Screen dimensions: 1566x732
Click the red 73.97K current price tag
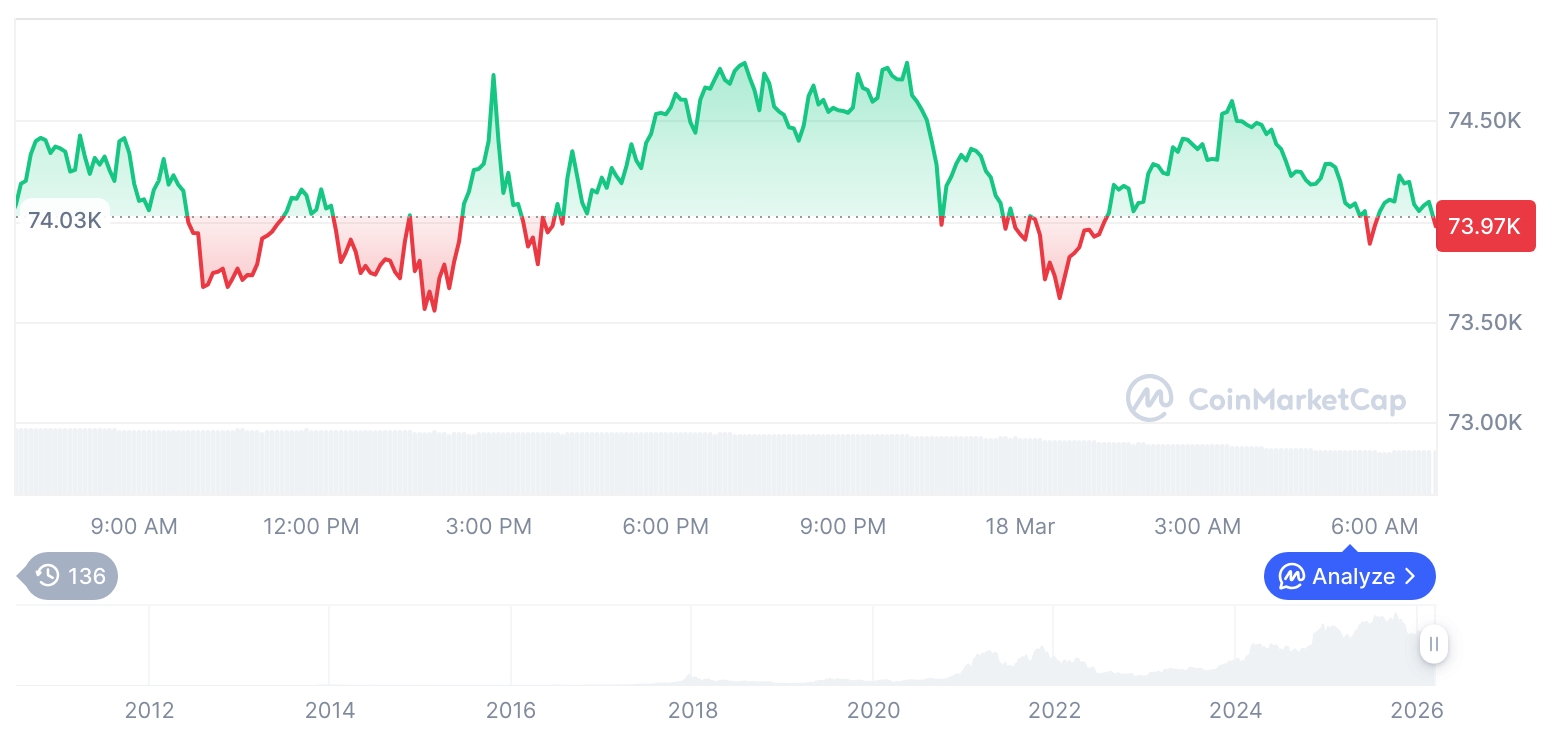click(1485, 226)
